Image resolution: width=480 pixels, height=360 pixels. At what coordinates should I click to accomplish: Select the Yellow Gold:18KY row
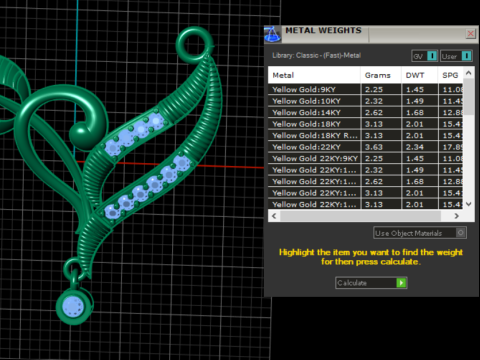click(365, 124)
